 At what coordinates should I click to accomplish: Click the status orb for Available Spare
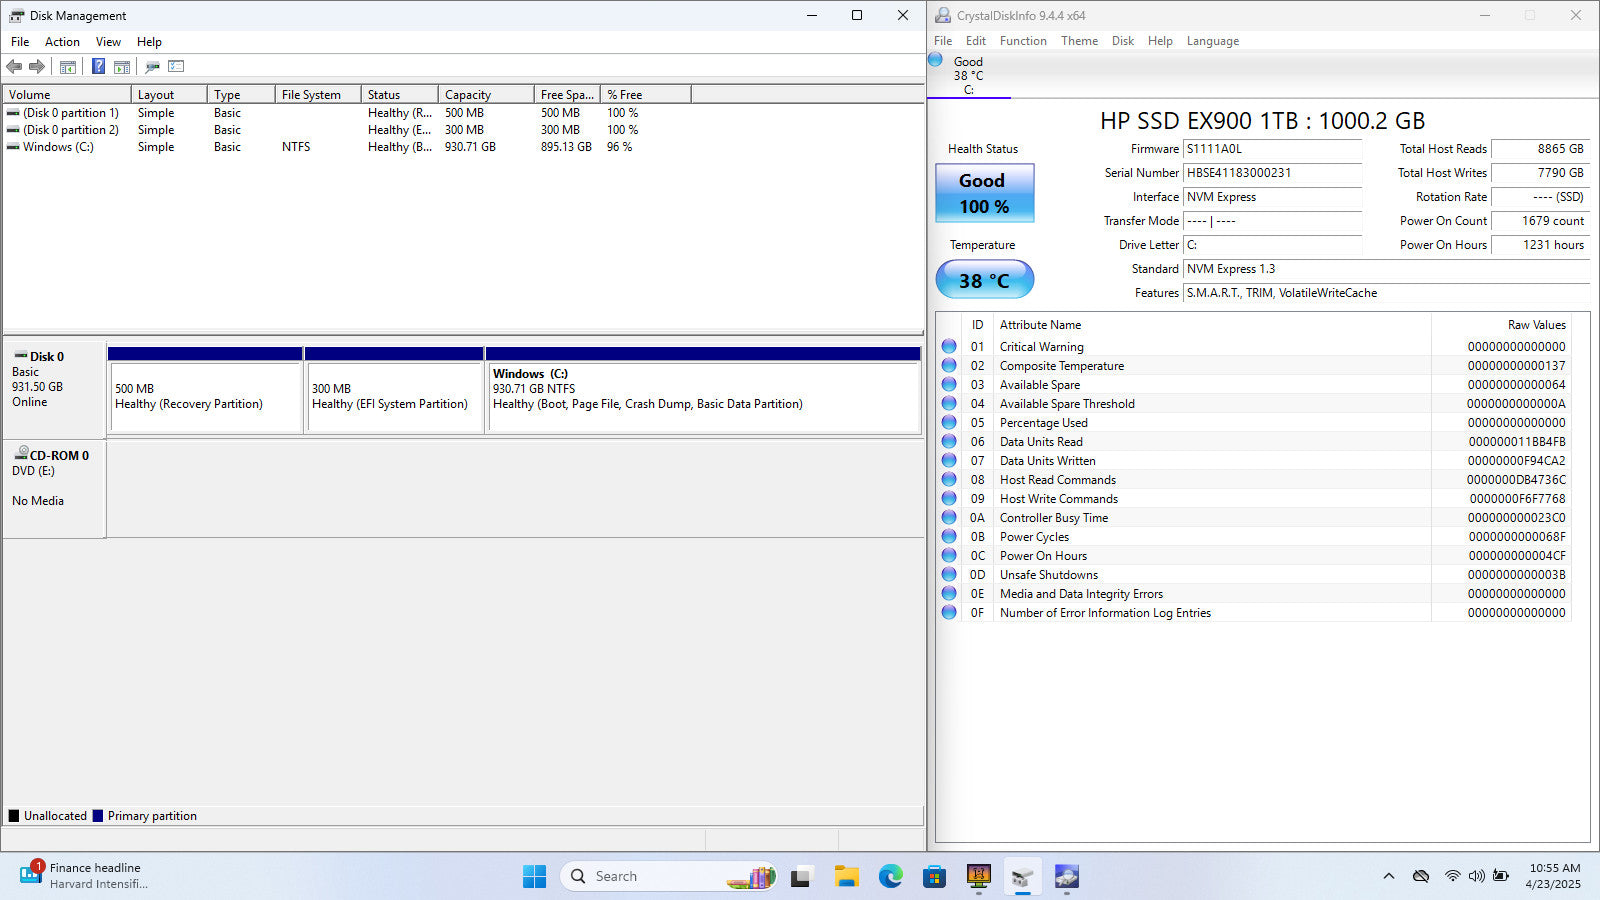(x=949, y=384)
